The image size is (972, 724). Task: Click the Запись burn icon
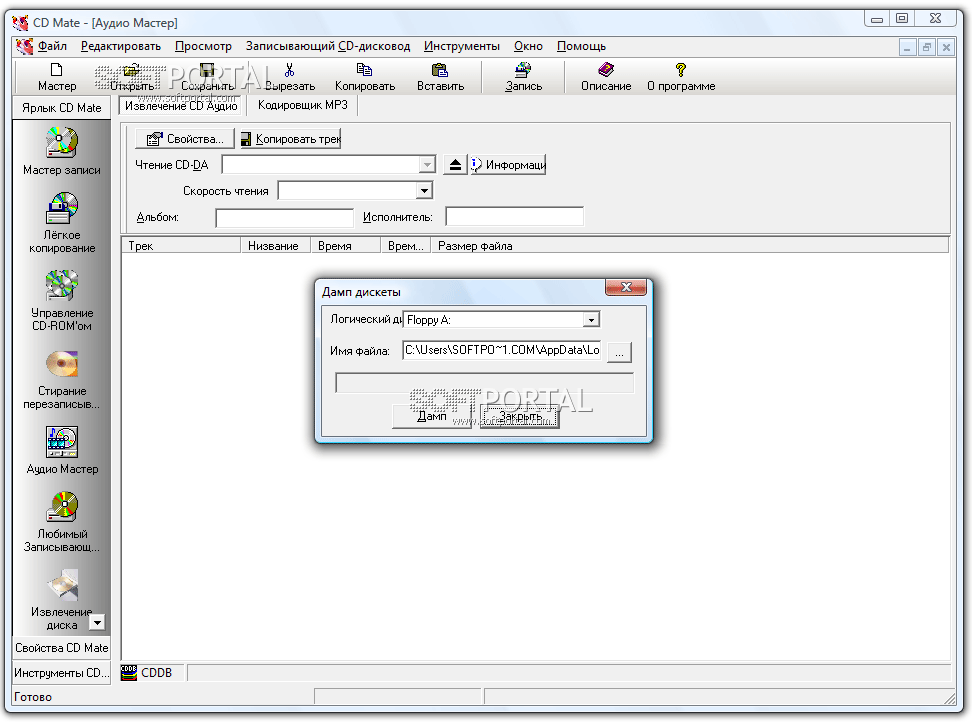coord(523,70)
